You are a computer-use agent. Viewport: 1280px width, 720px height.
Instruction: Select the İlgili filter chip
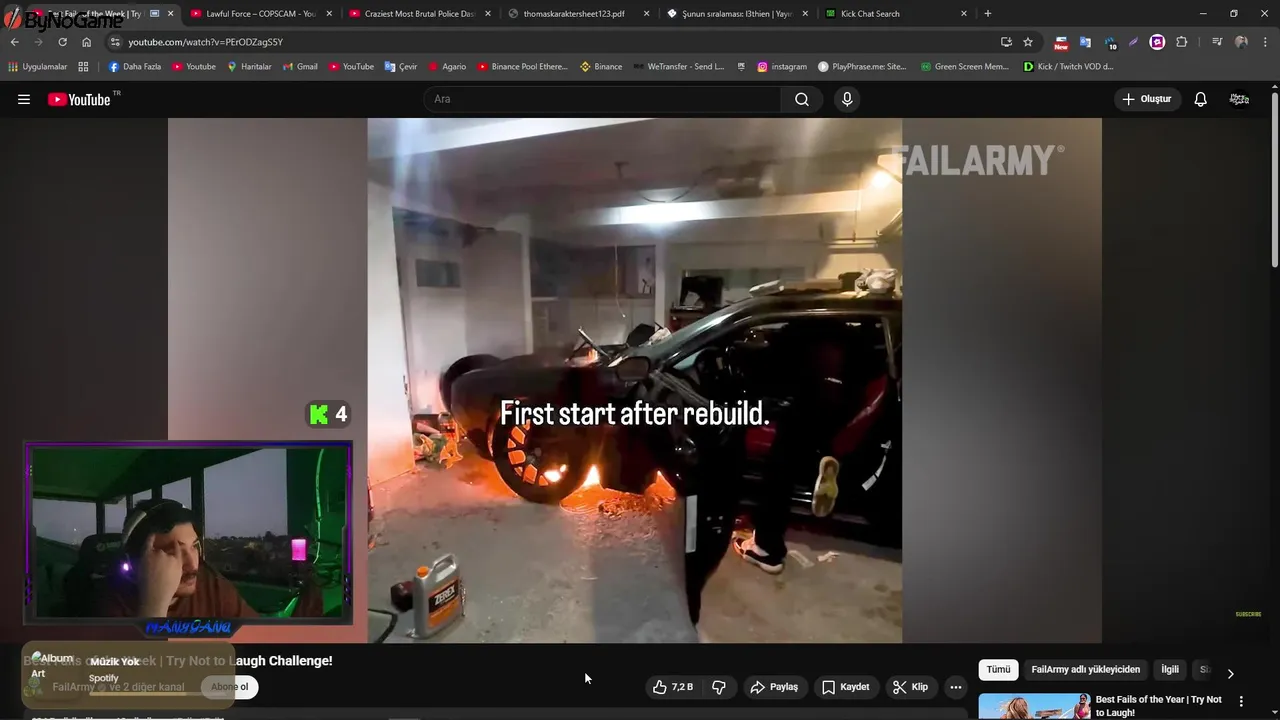click(1170, 670)
